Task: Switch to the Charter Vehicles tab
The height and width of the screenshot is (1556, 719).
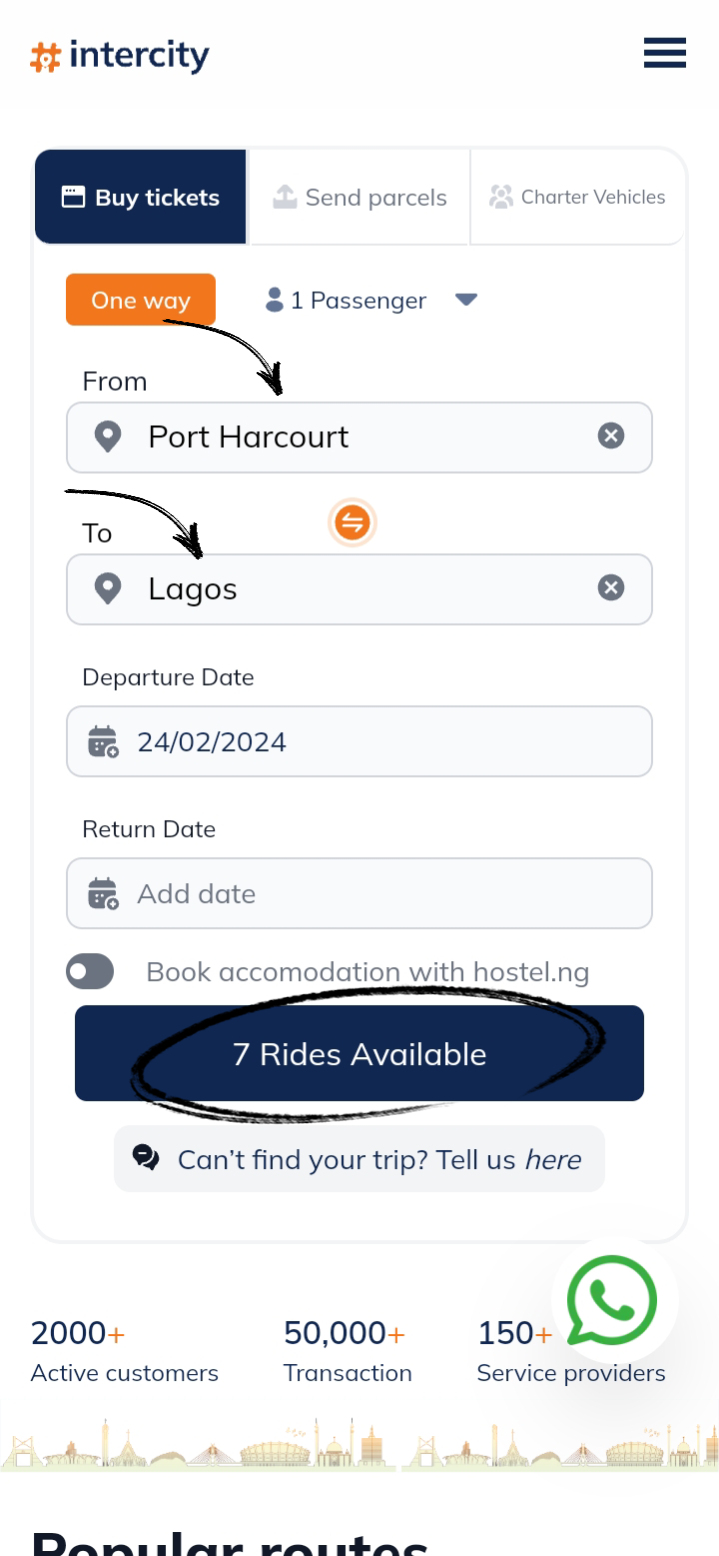Action: click(578, 197)
